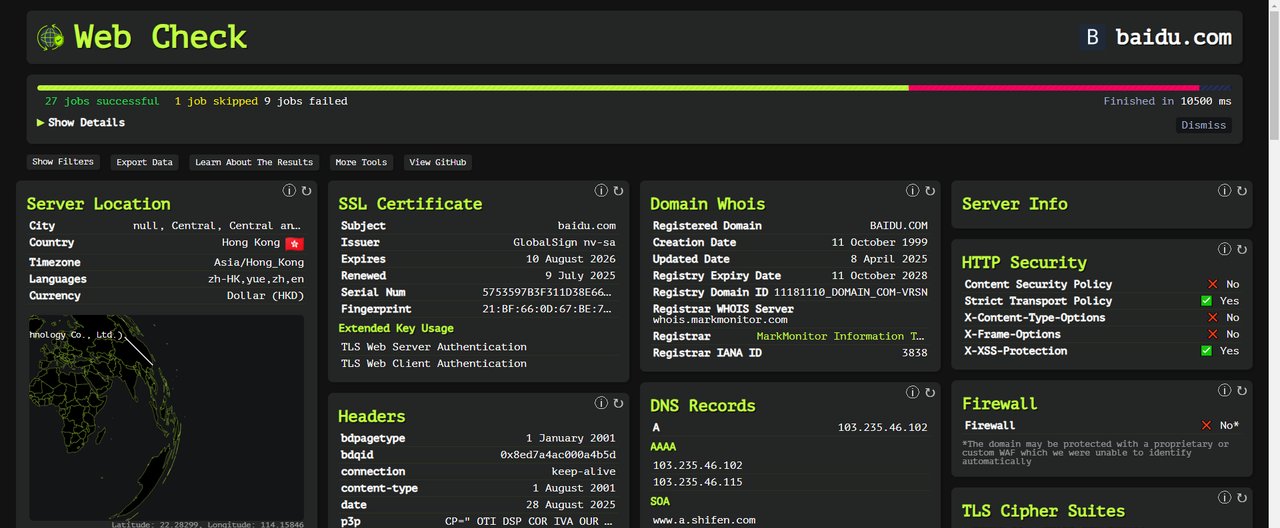Screen dimensions: 1280x528
Task: Refresh the Firewall card
Action: pyautogui.click(x=1242, y=390)
